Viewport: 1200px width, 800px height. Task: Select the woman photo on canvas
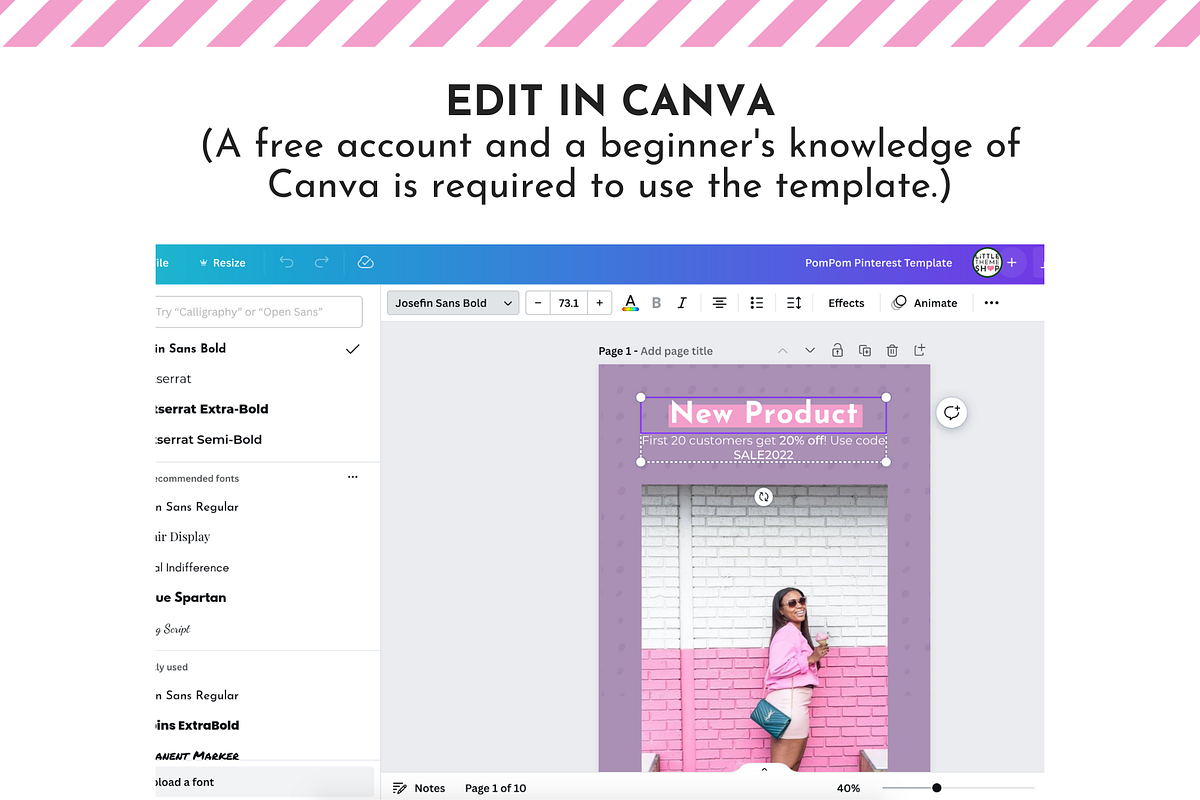(764, 628)
